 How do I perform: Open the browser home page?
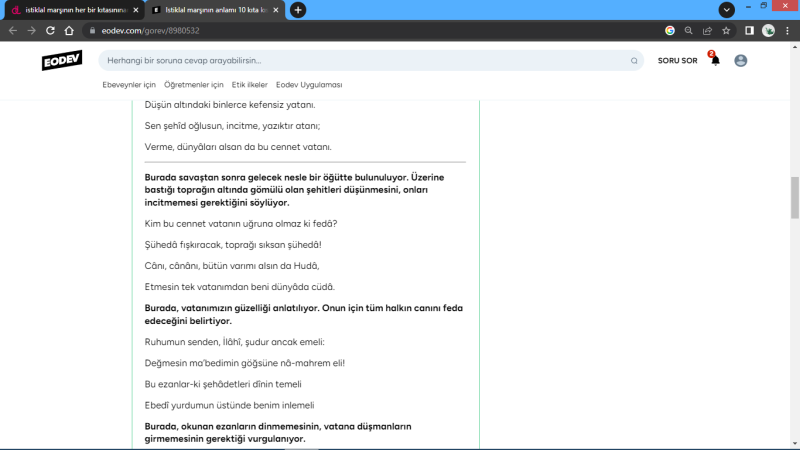point(69,31)
